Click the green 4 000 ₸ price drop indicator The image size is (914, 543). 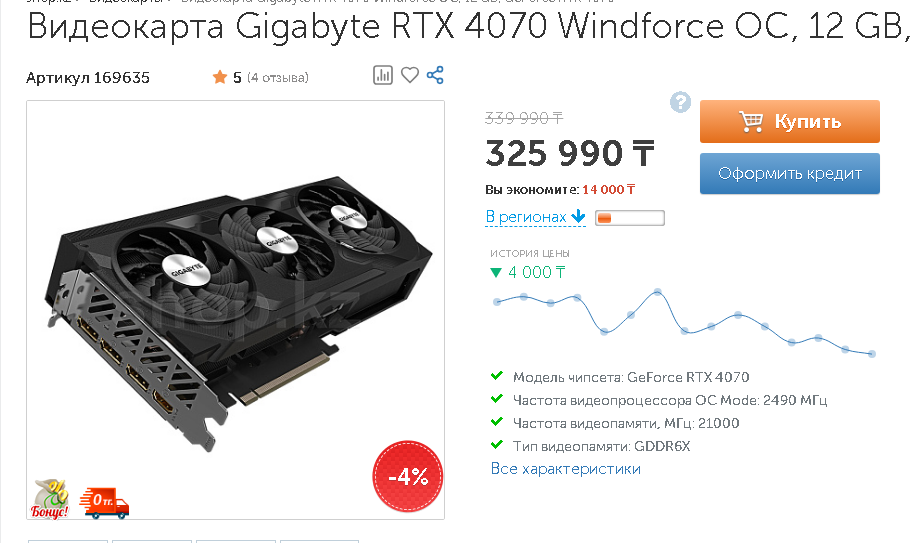pyautogui.click(x=528, y=272)
